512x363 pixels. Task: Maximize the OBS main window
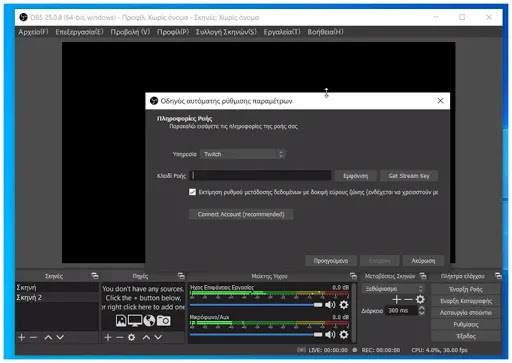tap(462, 17)
